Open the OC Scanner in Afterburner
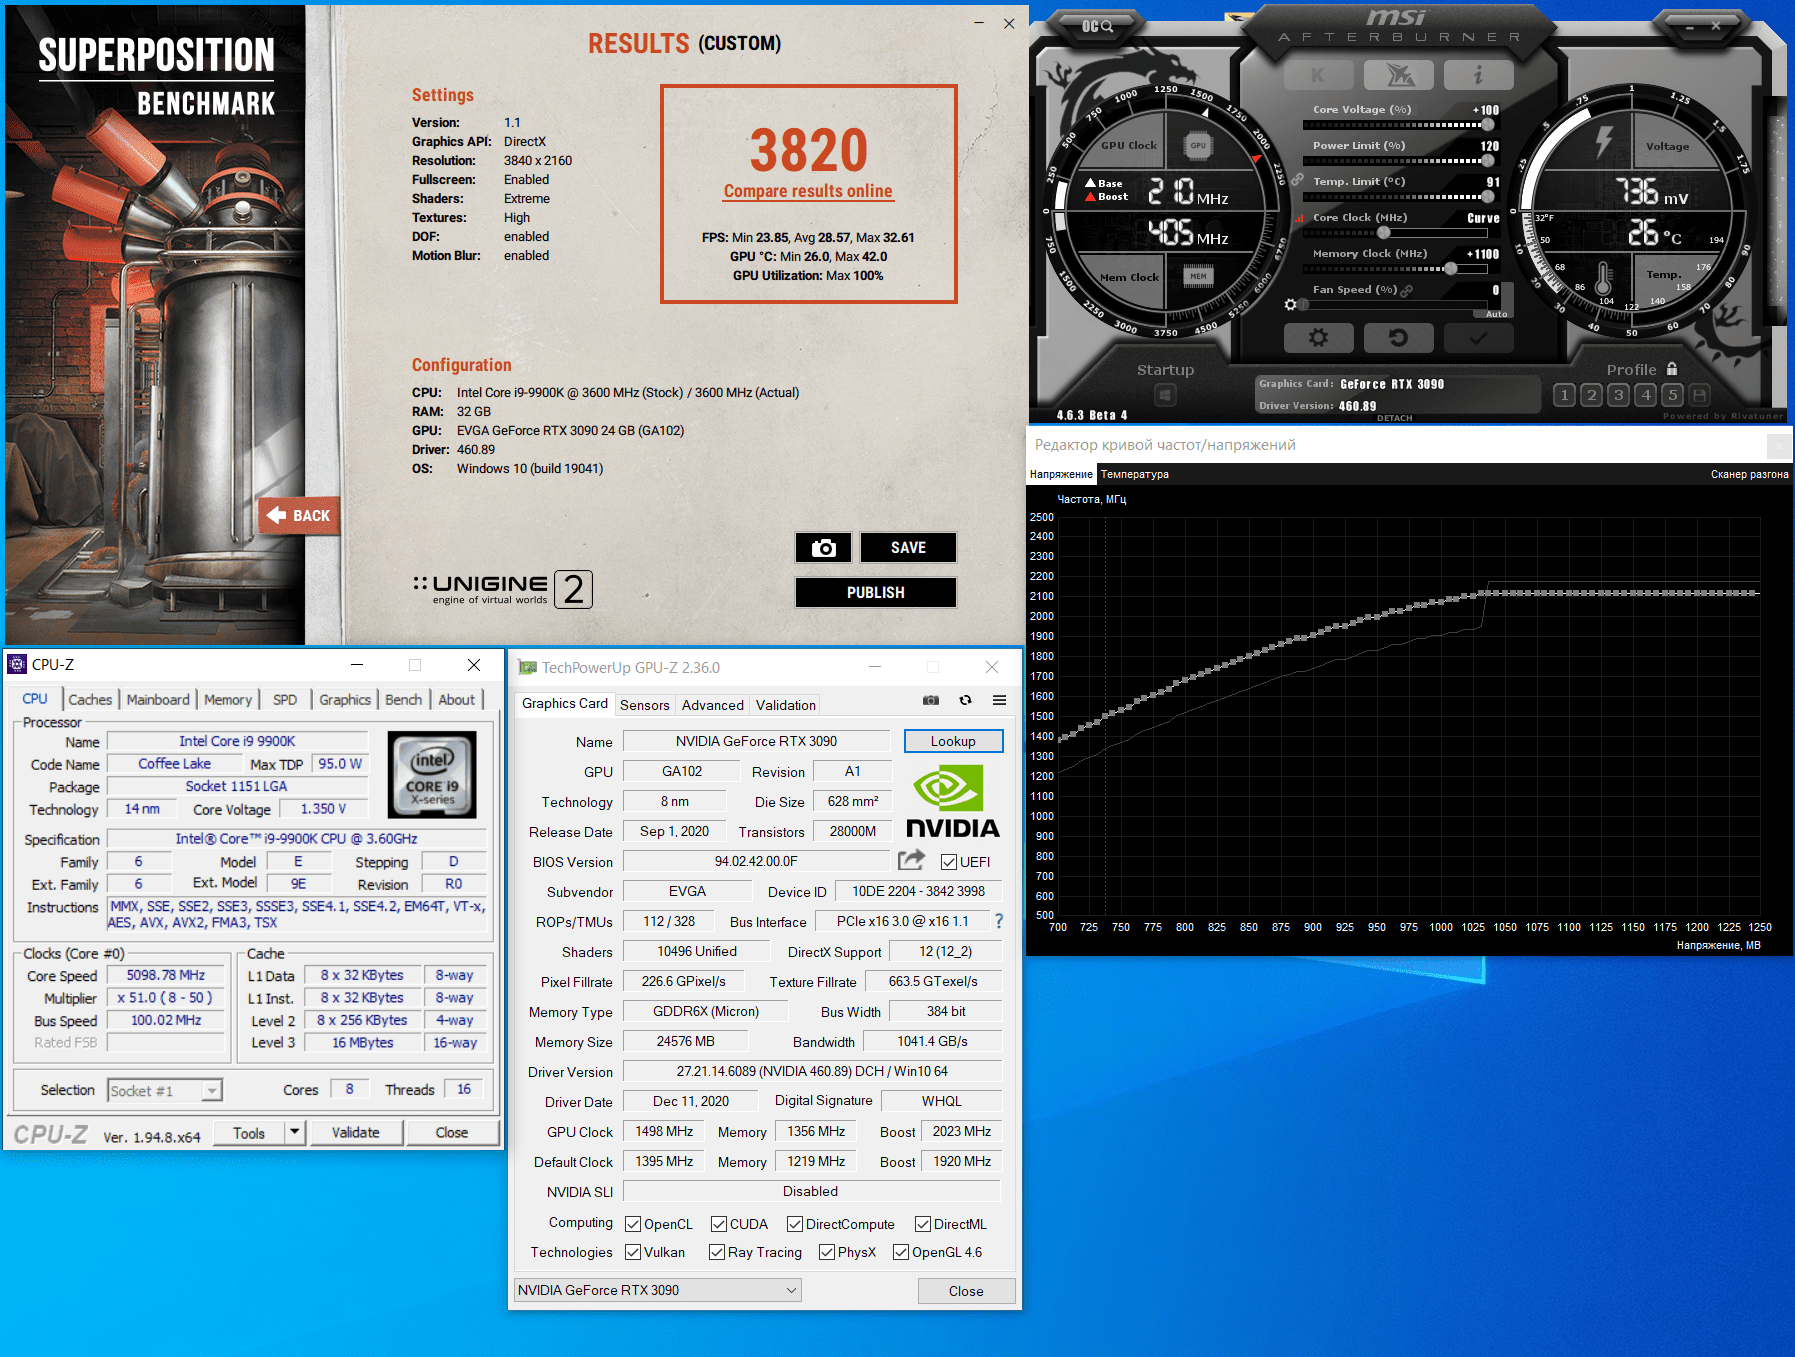The image size is (1795, 1357). click(x=1097, y=26)
